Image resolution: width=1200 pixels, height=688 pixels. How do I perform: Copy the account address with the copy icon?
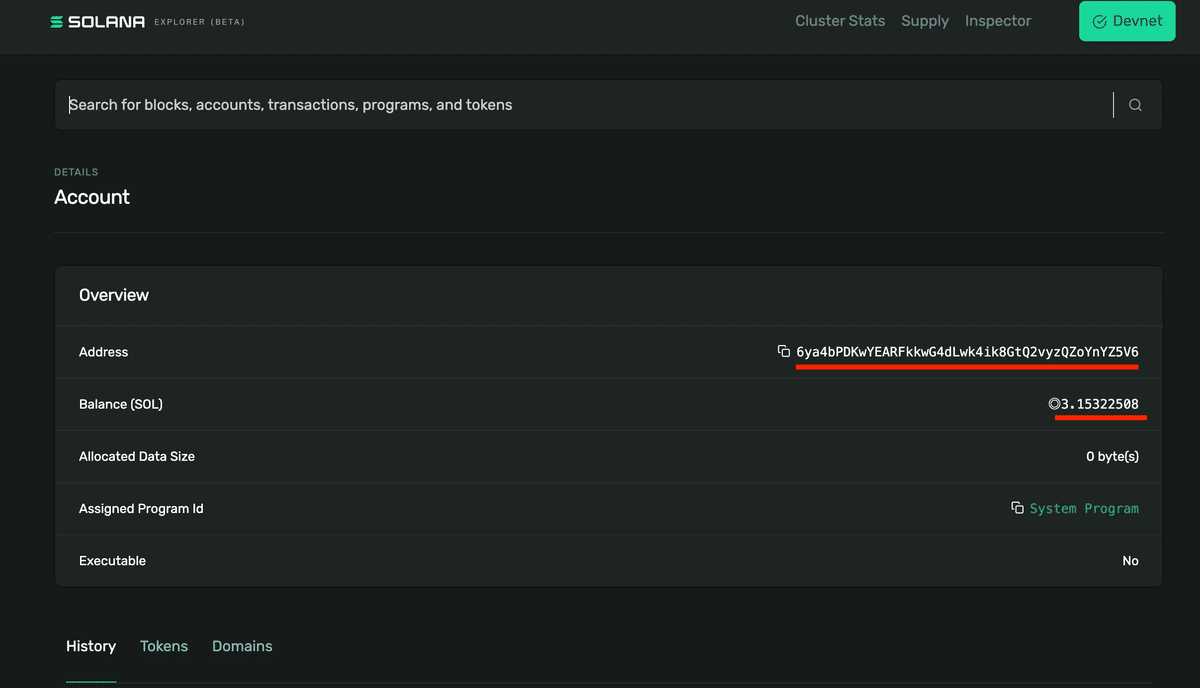[784, 351]
